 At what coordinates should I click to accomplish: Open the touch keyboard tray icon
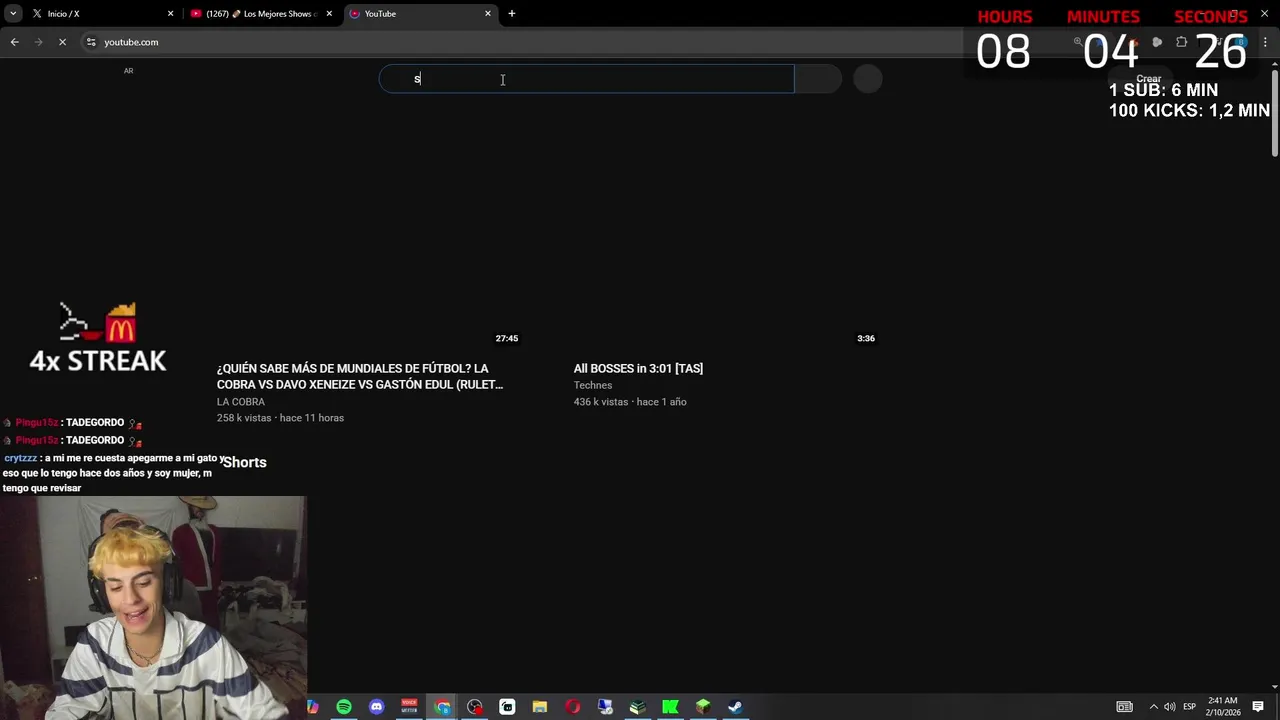coord(1125,707)
